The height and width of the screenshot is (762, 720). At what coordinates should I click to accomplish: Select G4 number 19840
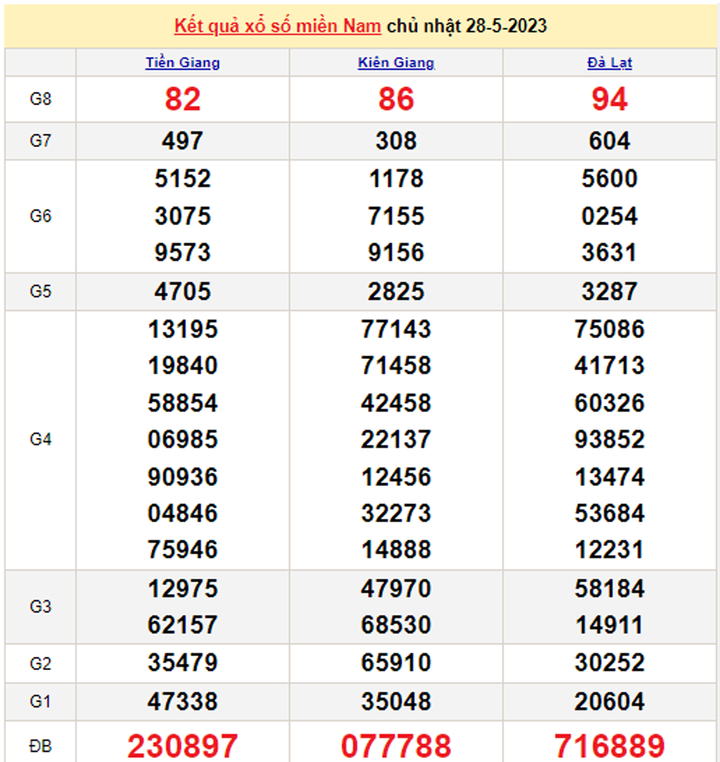pos(183,365)
